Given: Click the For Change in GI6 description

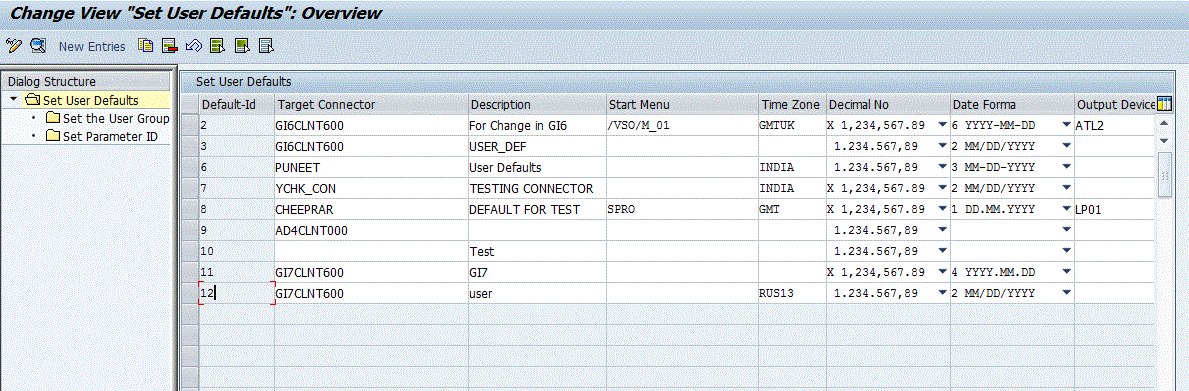Looking at the screenshot, I should 537,126.
